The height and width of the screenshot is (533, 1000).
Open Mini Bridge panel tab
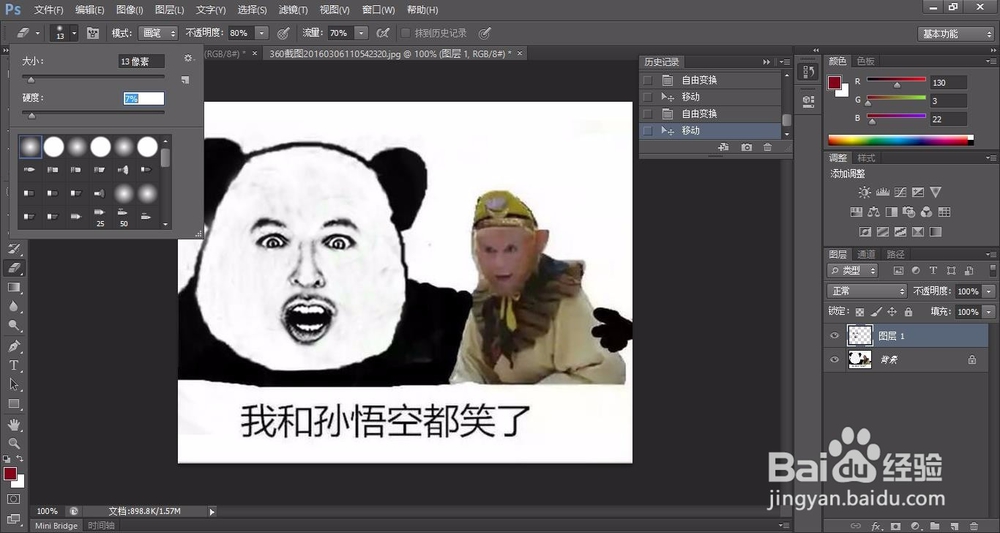coord(56,525)
